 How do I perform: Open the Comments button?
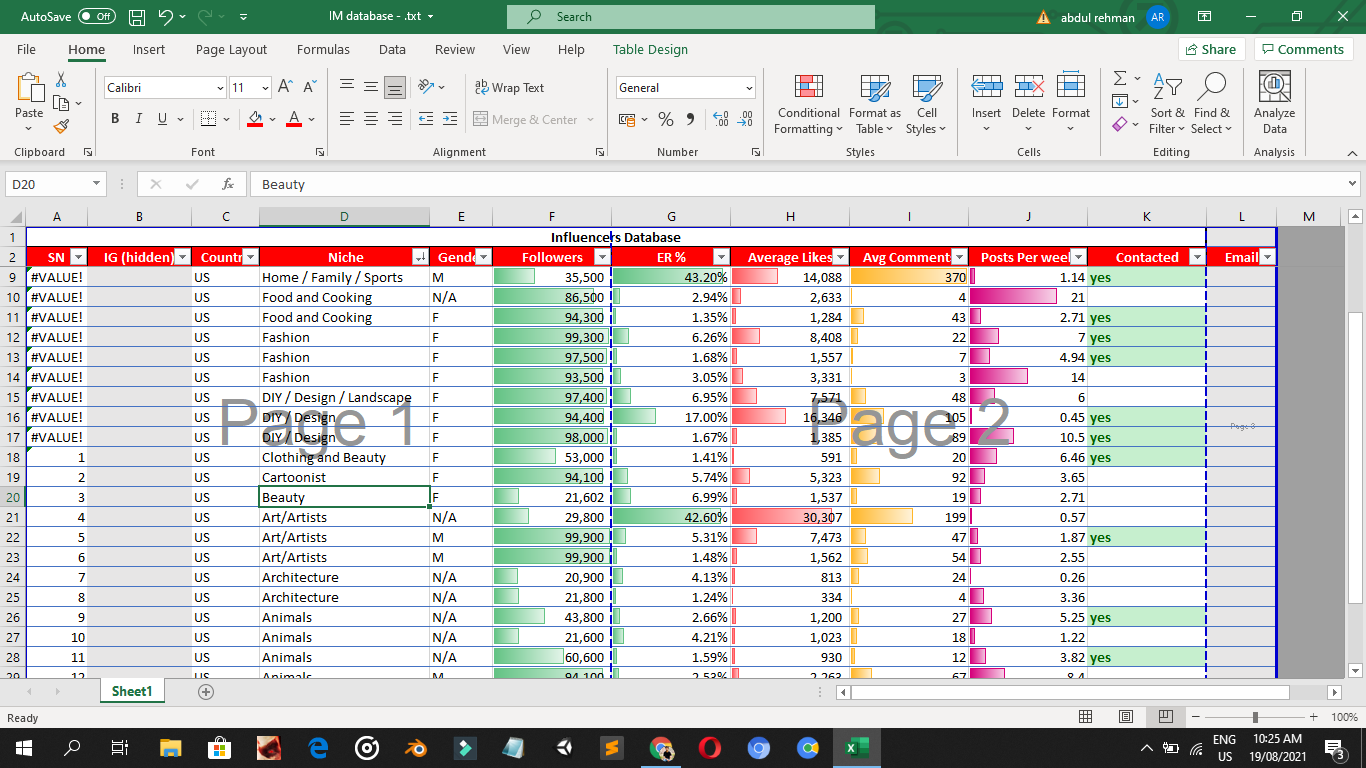pyautogui.click(x=1303, y=49)
